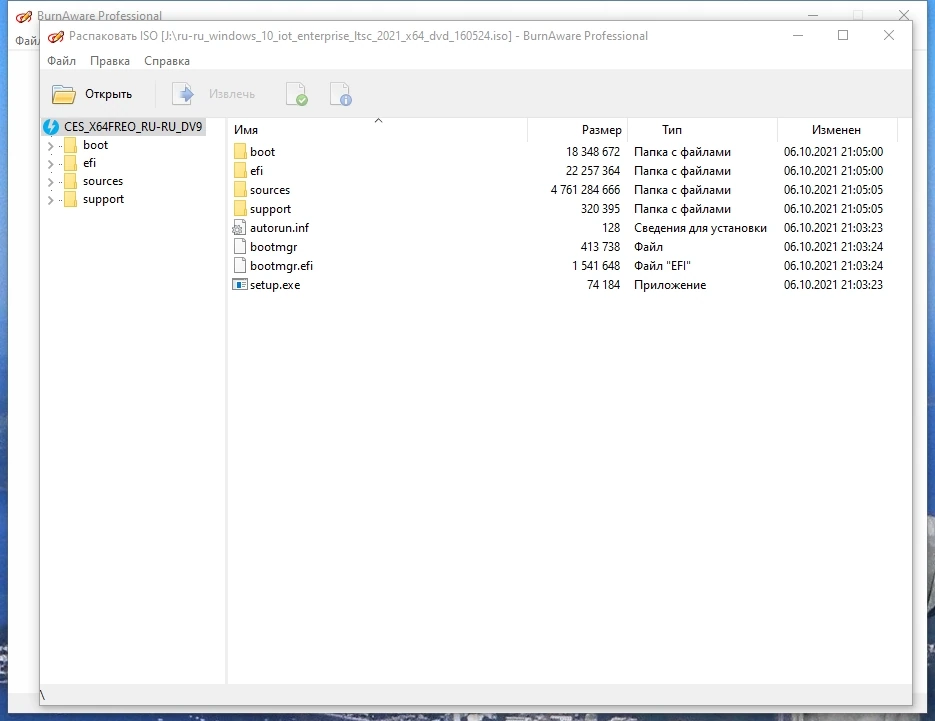Select the bootmgr file name
This screenshot has height=721, width=935.
[x=274, y=246]
